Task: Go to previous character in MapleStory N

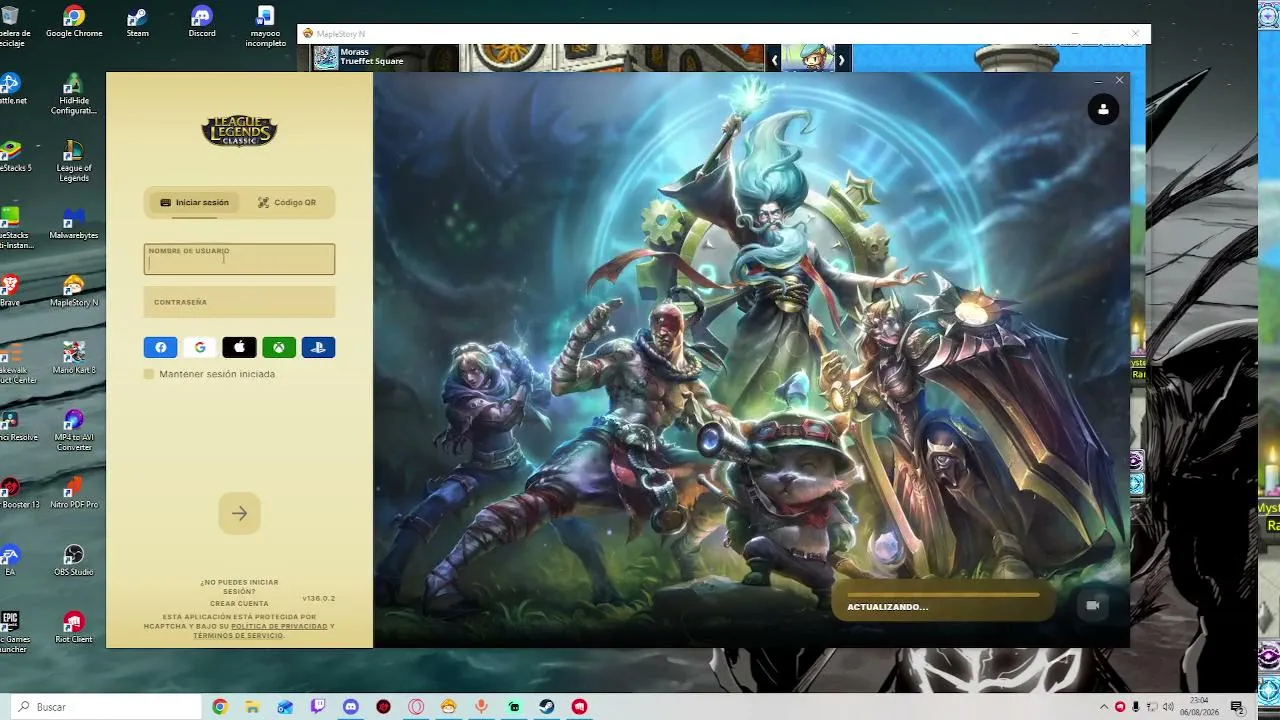Action: click(774, 60)
